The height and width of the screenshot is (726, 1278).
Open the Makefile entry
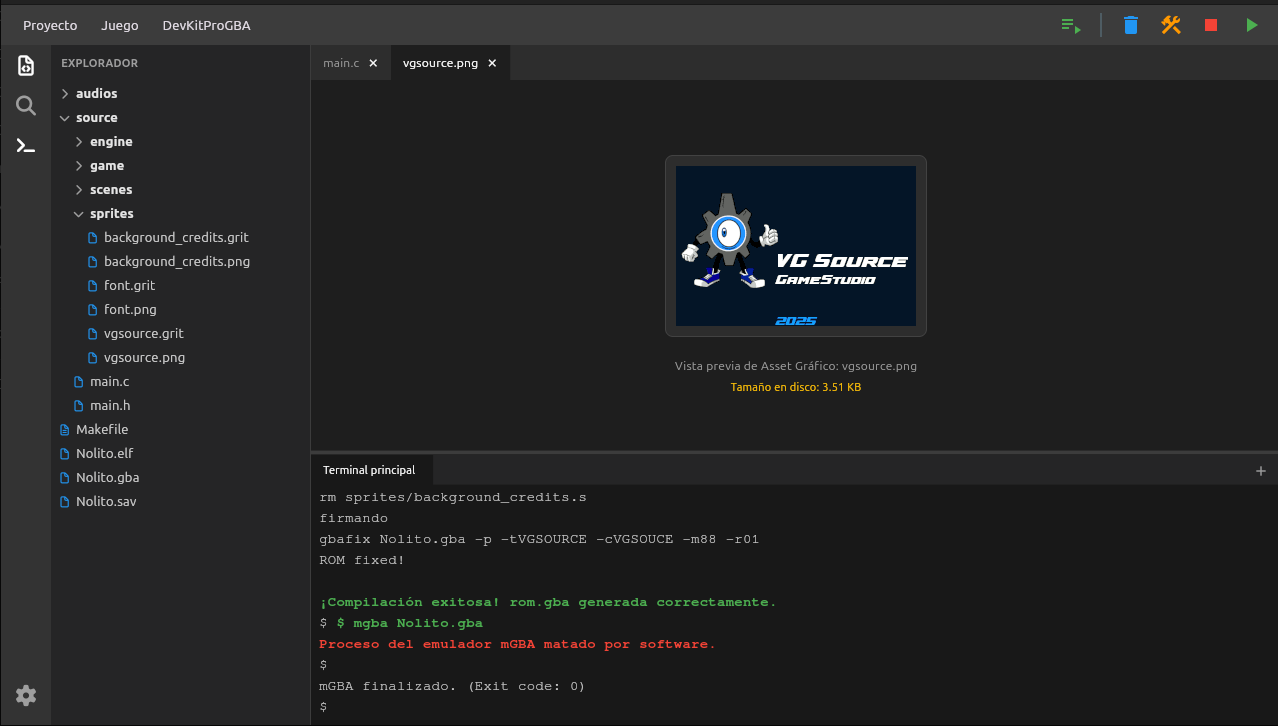102,430
